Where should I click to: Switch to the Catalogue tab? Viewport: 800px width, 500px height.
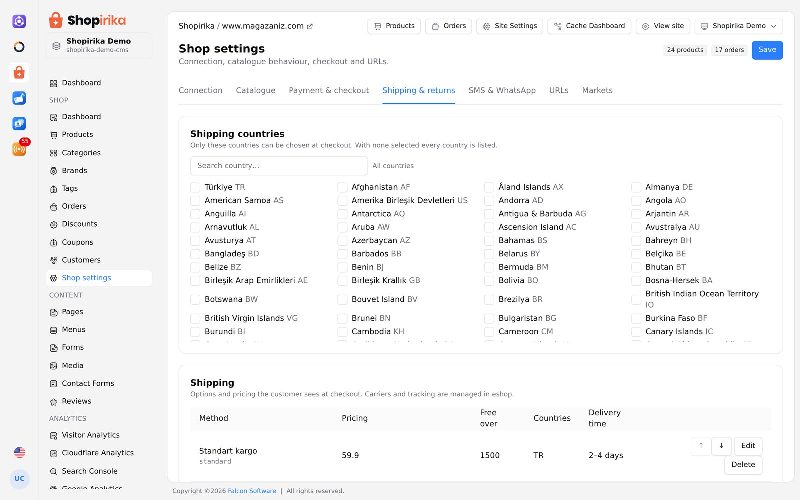[x=256, y=90]
